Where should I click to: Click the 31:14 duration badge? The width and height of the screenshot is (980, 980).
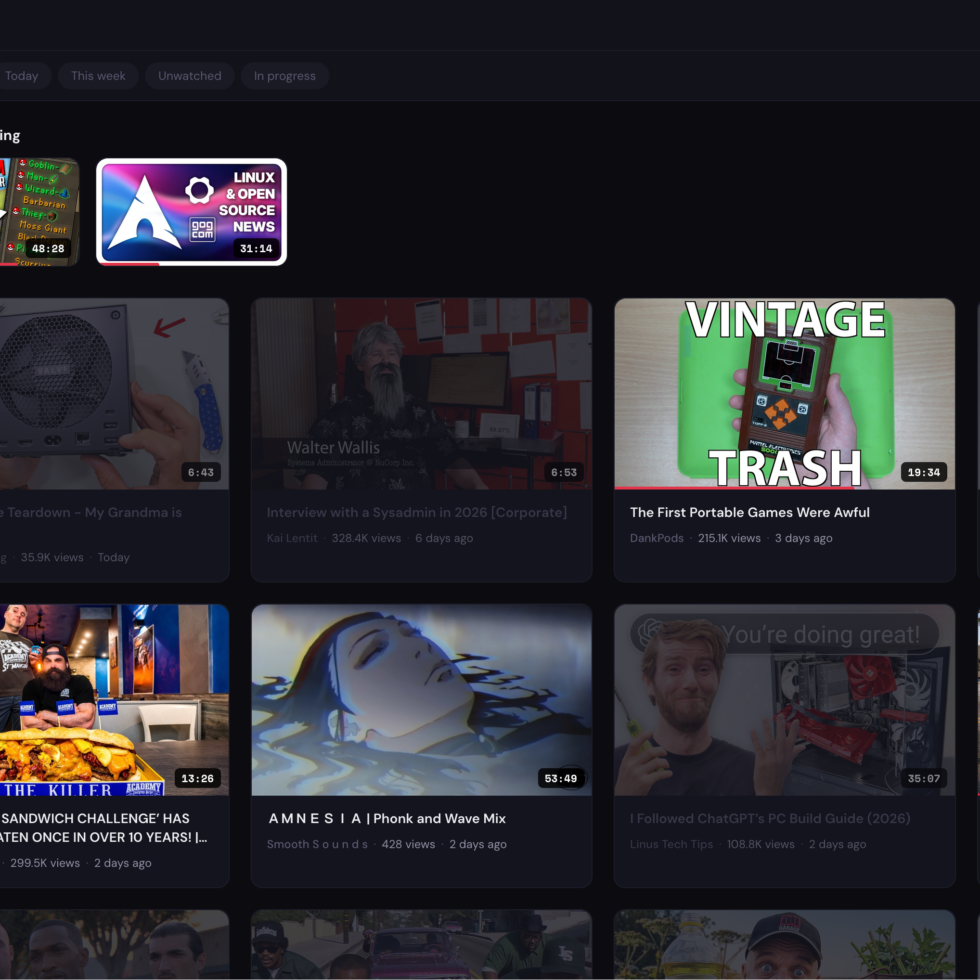(x=256, y=249)
